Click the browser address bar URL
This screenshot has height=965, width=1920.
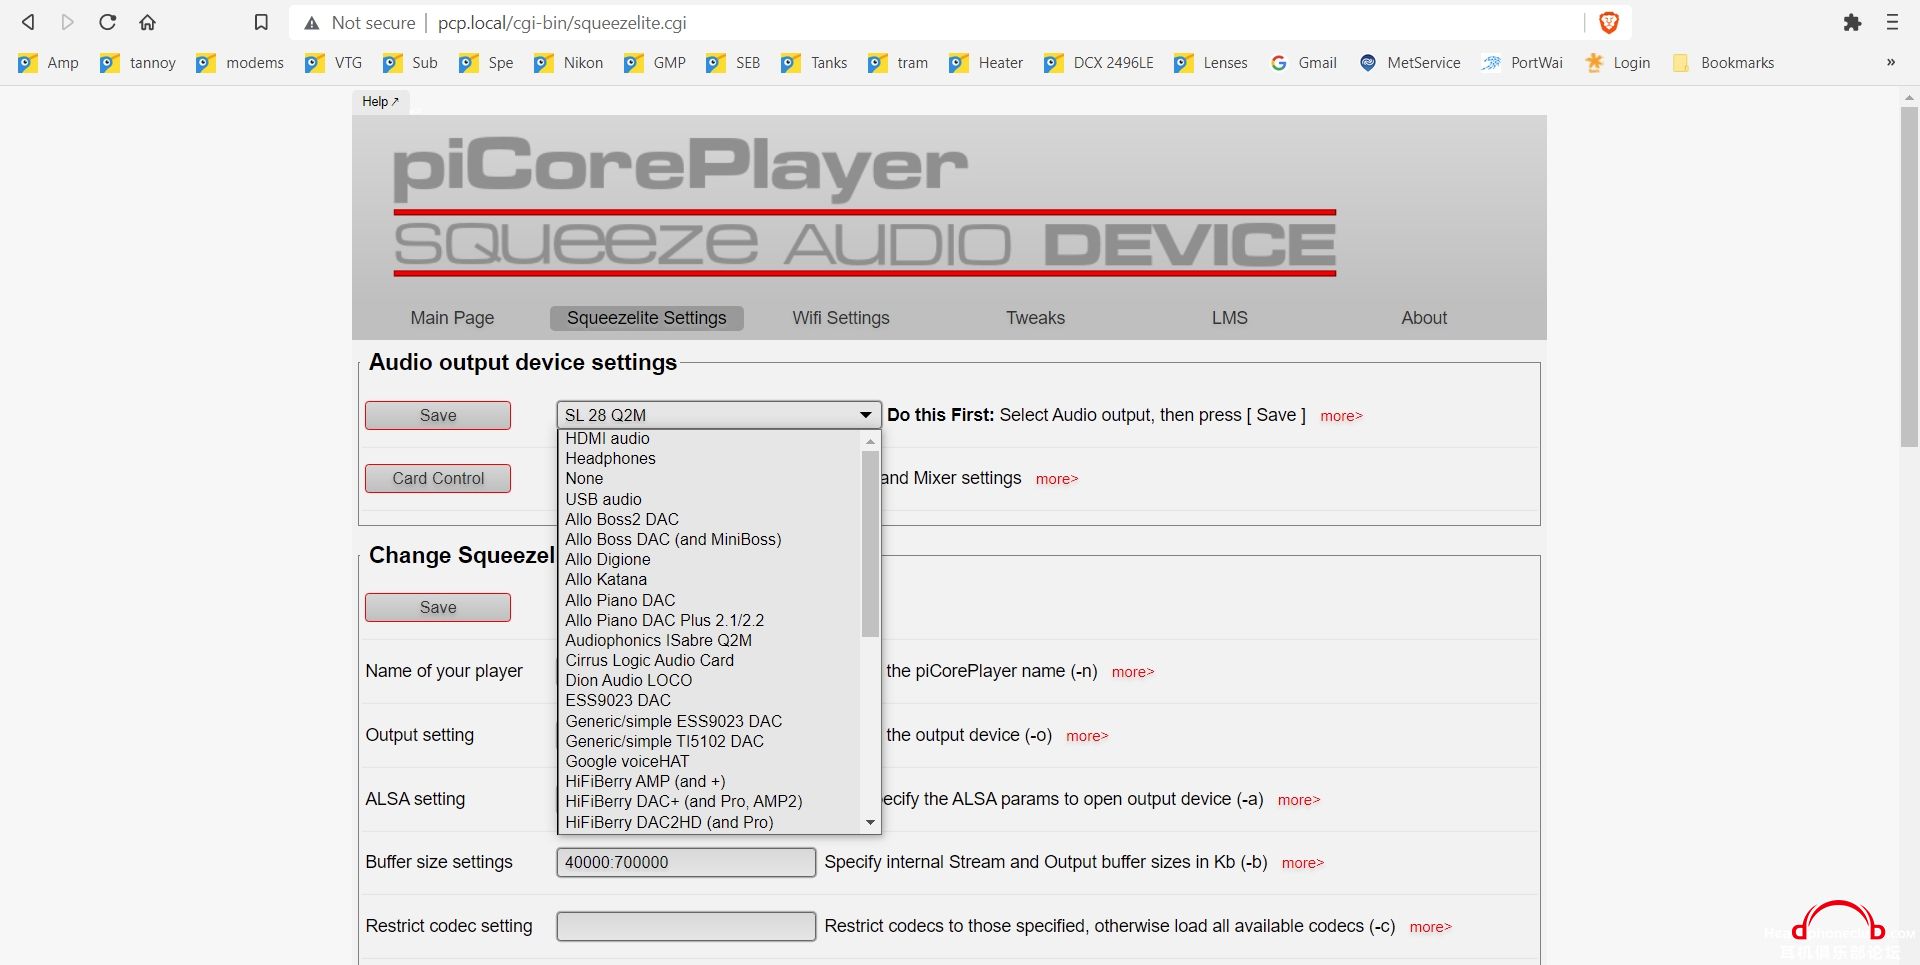click(x=562, y=23)
